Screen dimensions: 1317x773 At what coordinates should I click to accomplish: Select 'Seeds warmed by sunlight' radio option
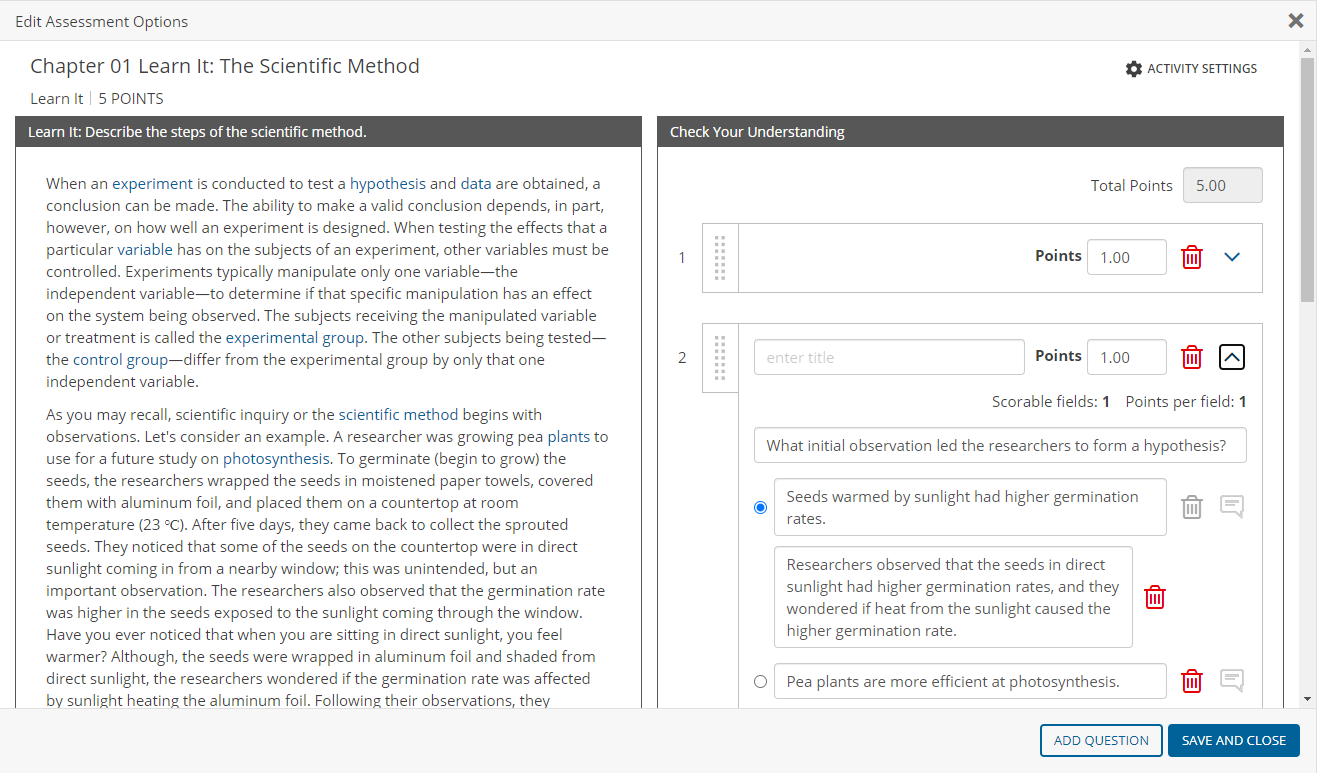coord(760,508)
